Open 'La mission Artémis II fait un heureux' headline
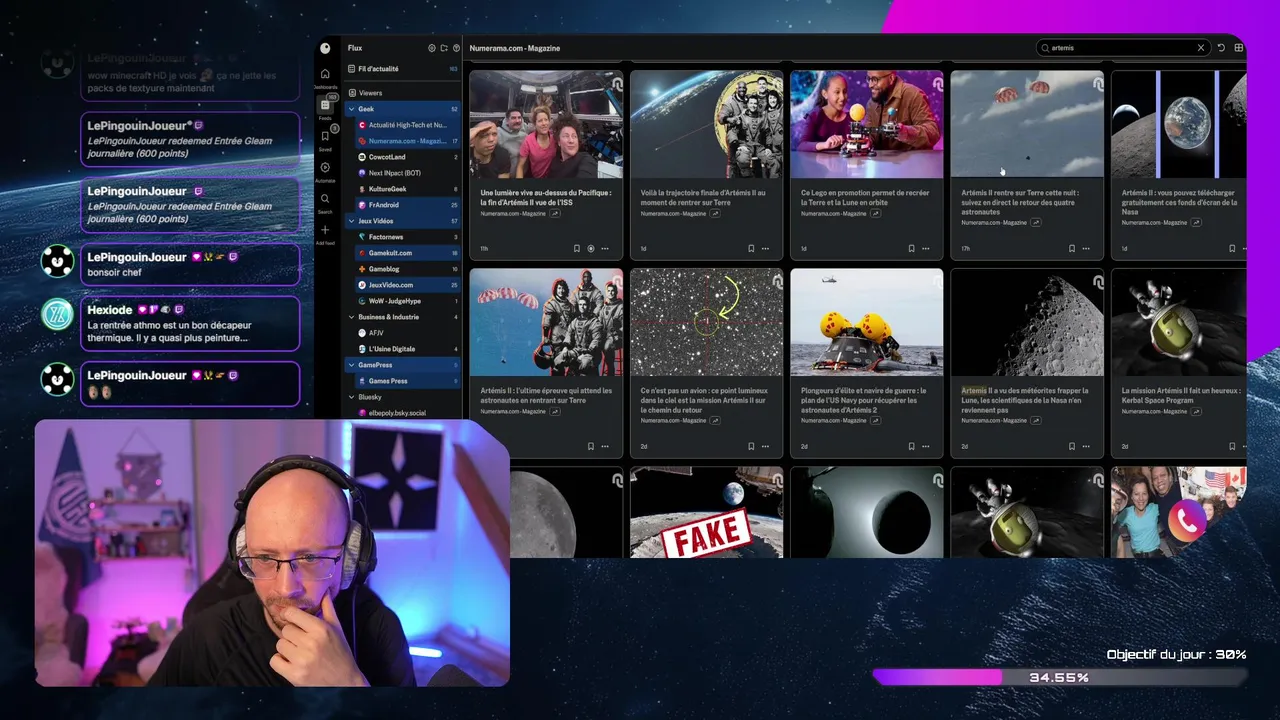 [1181, 396]
